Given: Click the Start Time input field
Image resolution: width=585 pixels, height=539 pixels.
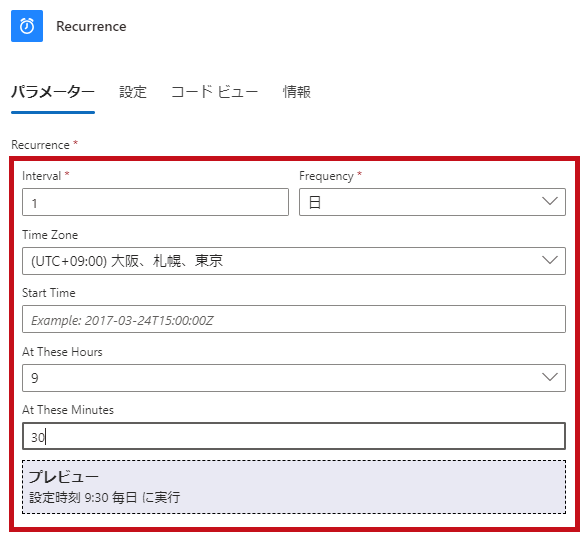Looking at the screenshot, I should 294,319.
